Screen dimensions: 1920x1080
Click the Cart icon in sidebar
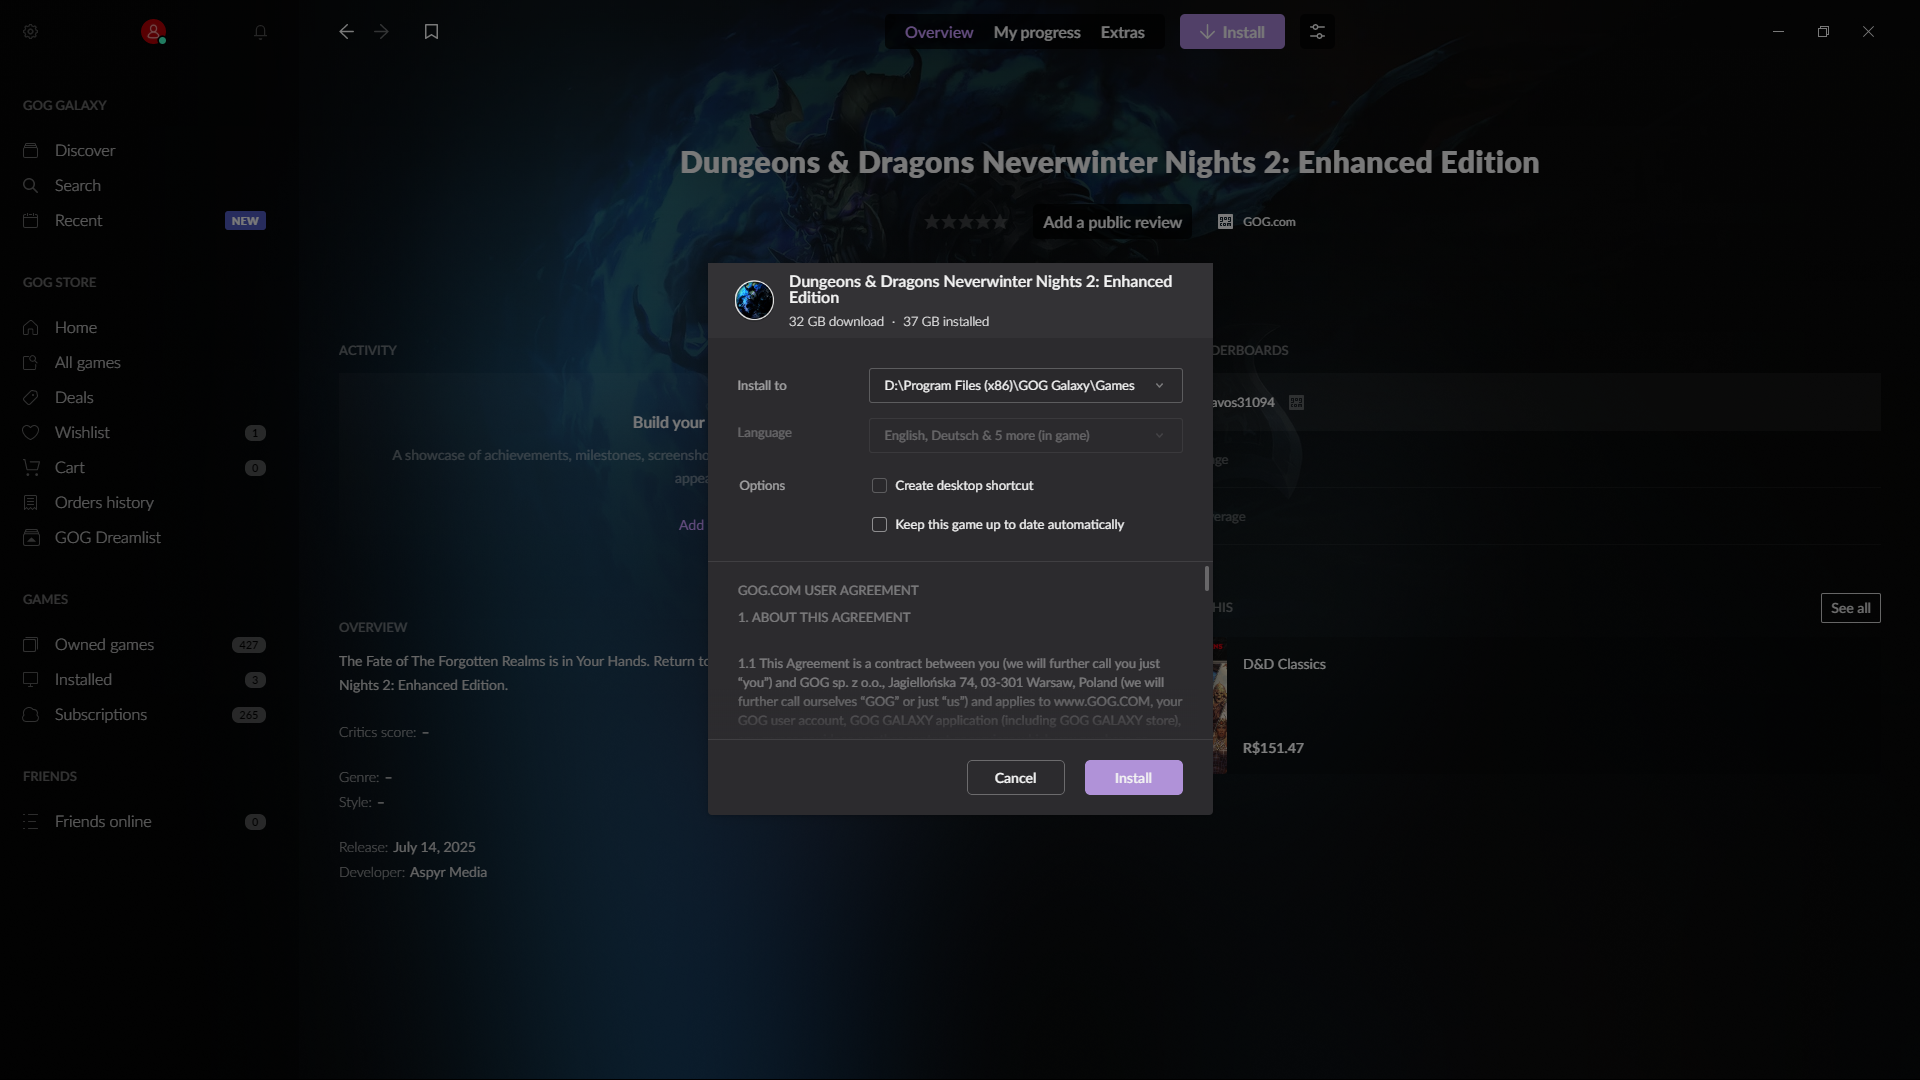pos(31,467)
